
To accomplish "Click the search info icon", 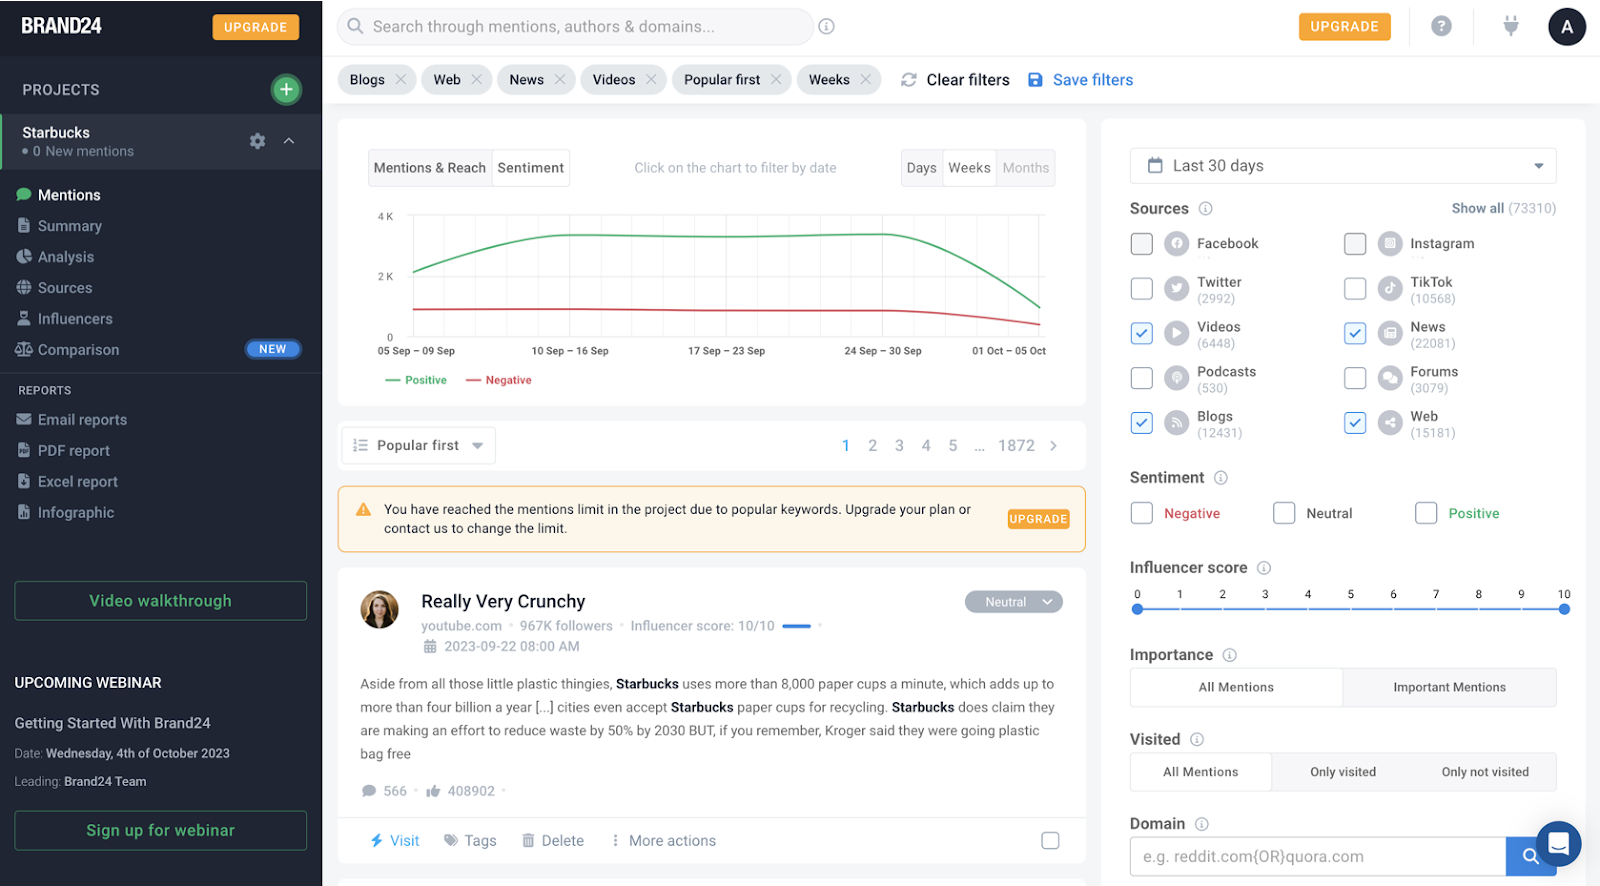I will click(826, 27).
